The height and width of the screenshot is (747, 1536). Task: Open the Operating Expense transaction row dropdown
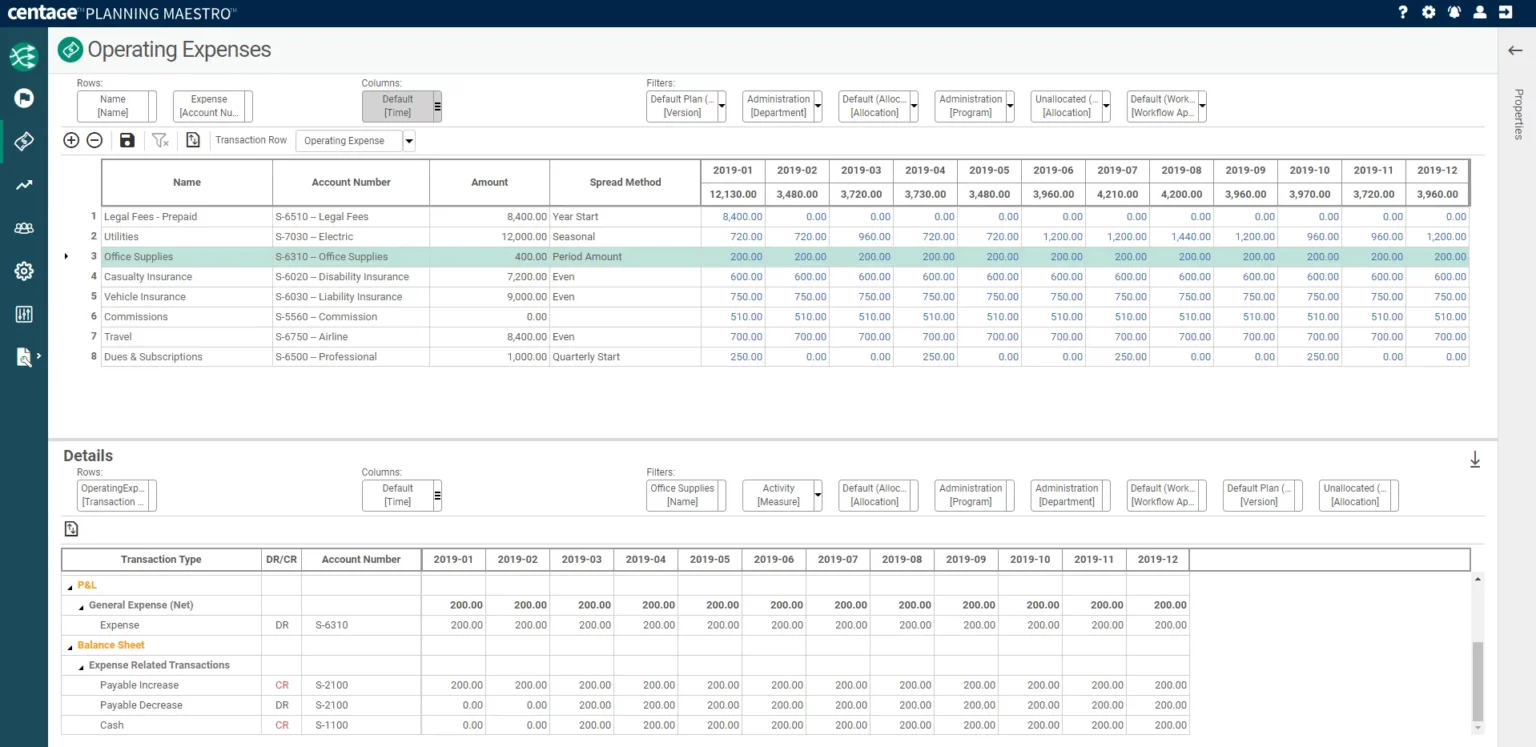[x=407, y=140]
